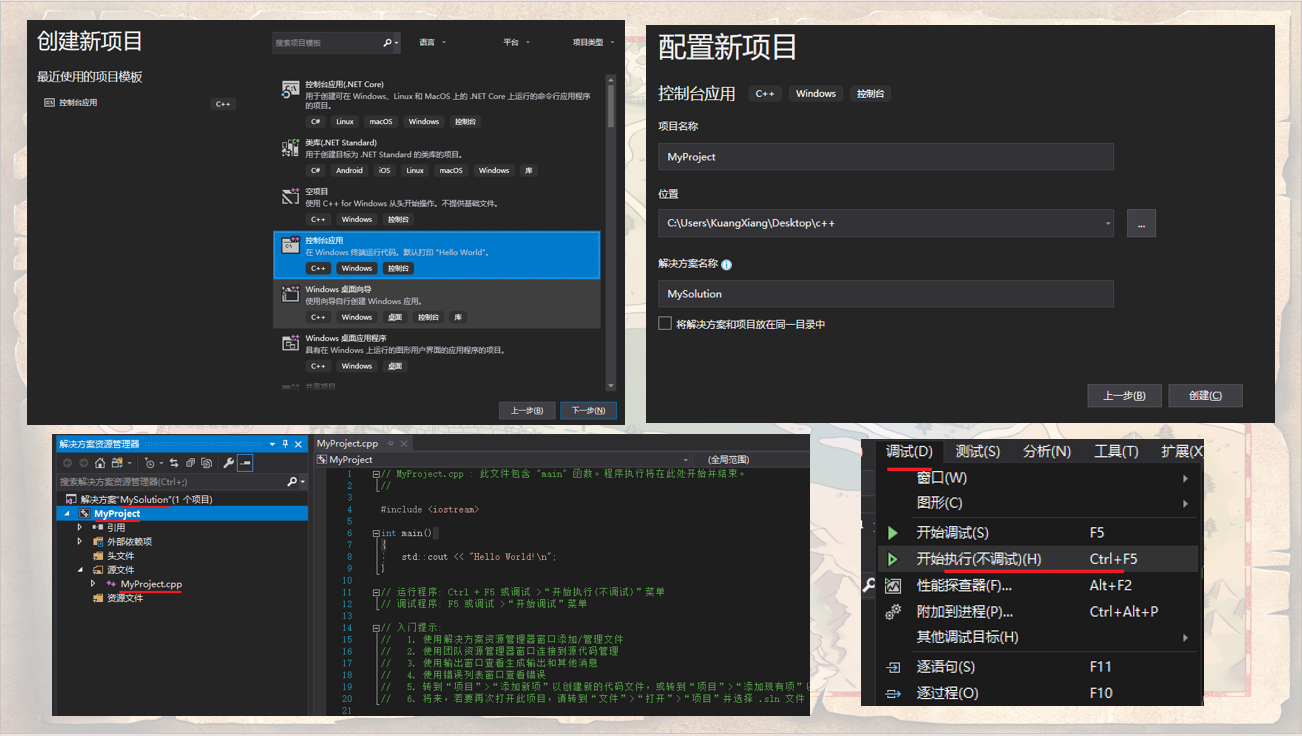1302x736 pixels.
Task: Click the forward arrow in Solution Explorer toolbar
Action: [x=83, y=463]
